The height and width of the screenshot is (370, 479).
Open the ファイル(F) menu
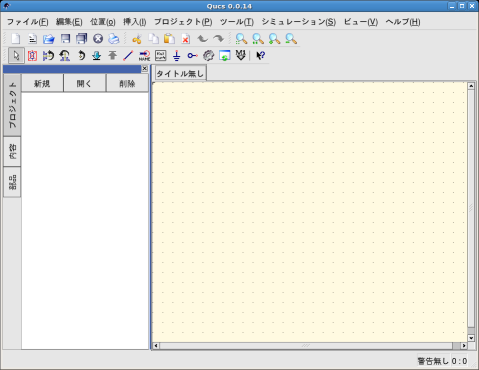tap(28, 22)
